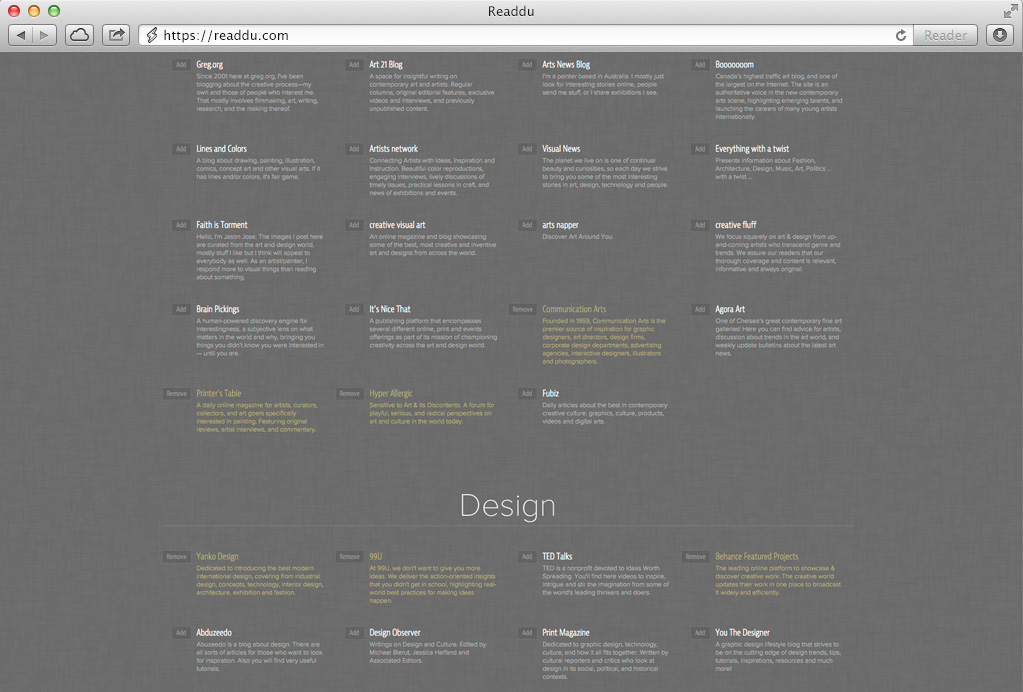
Task: Click the 99U title
Action: 376,556
